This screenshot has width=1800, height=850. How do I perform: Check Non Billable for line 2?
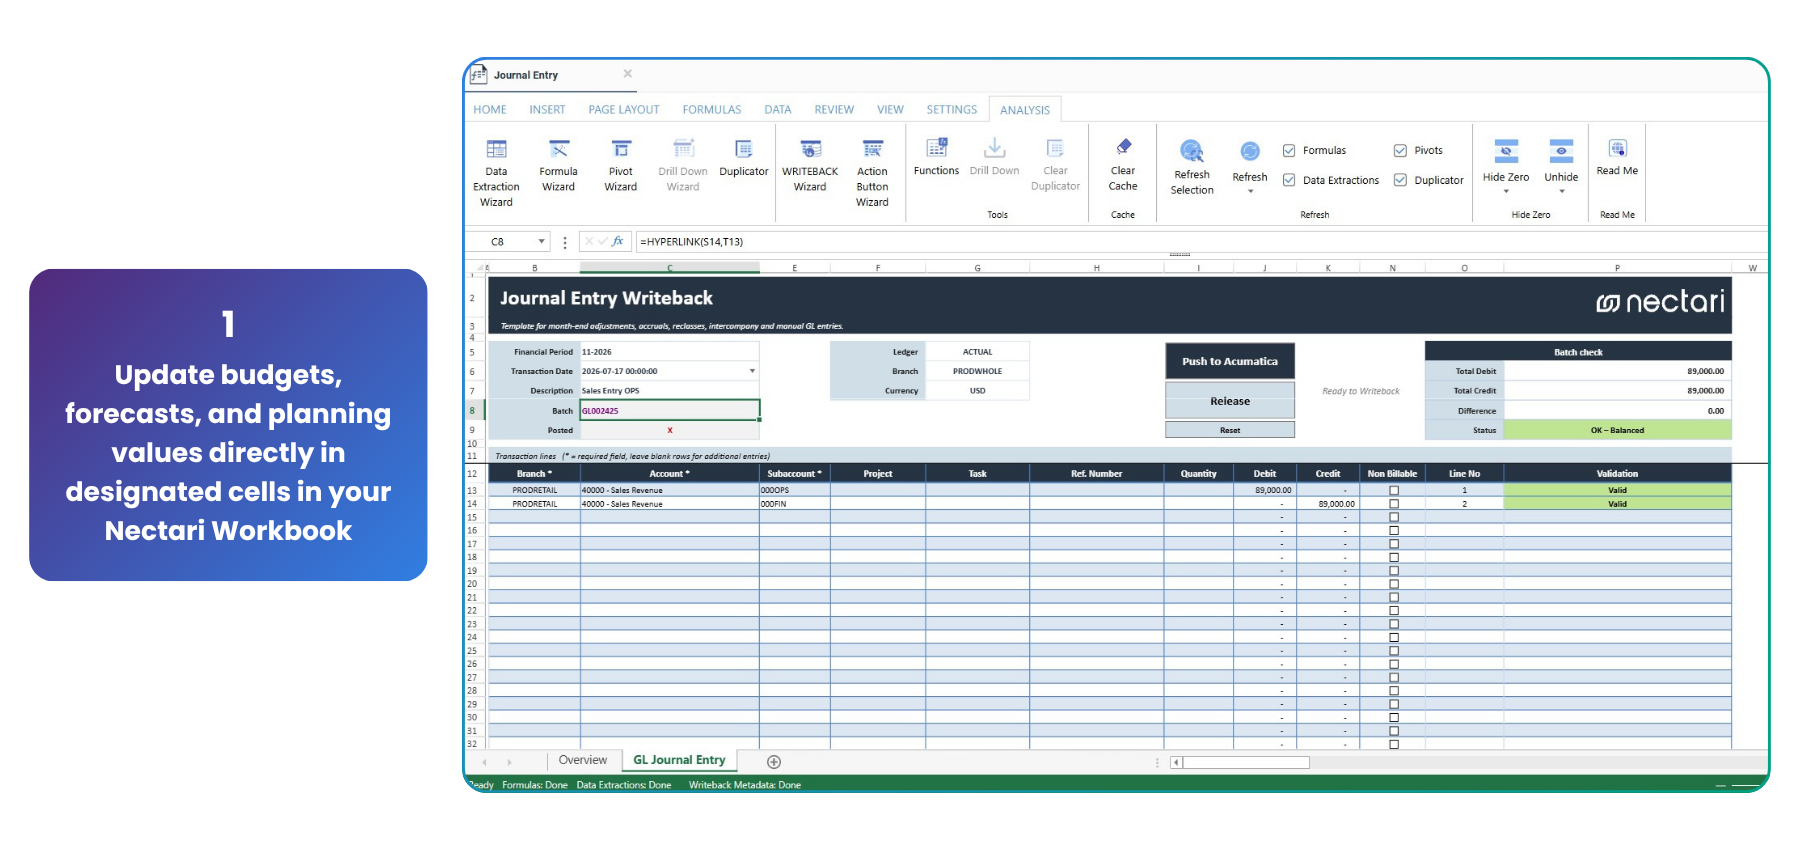(x=1394, y=504)
